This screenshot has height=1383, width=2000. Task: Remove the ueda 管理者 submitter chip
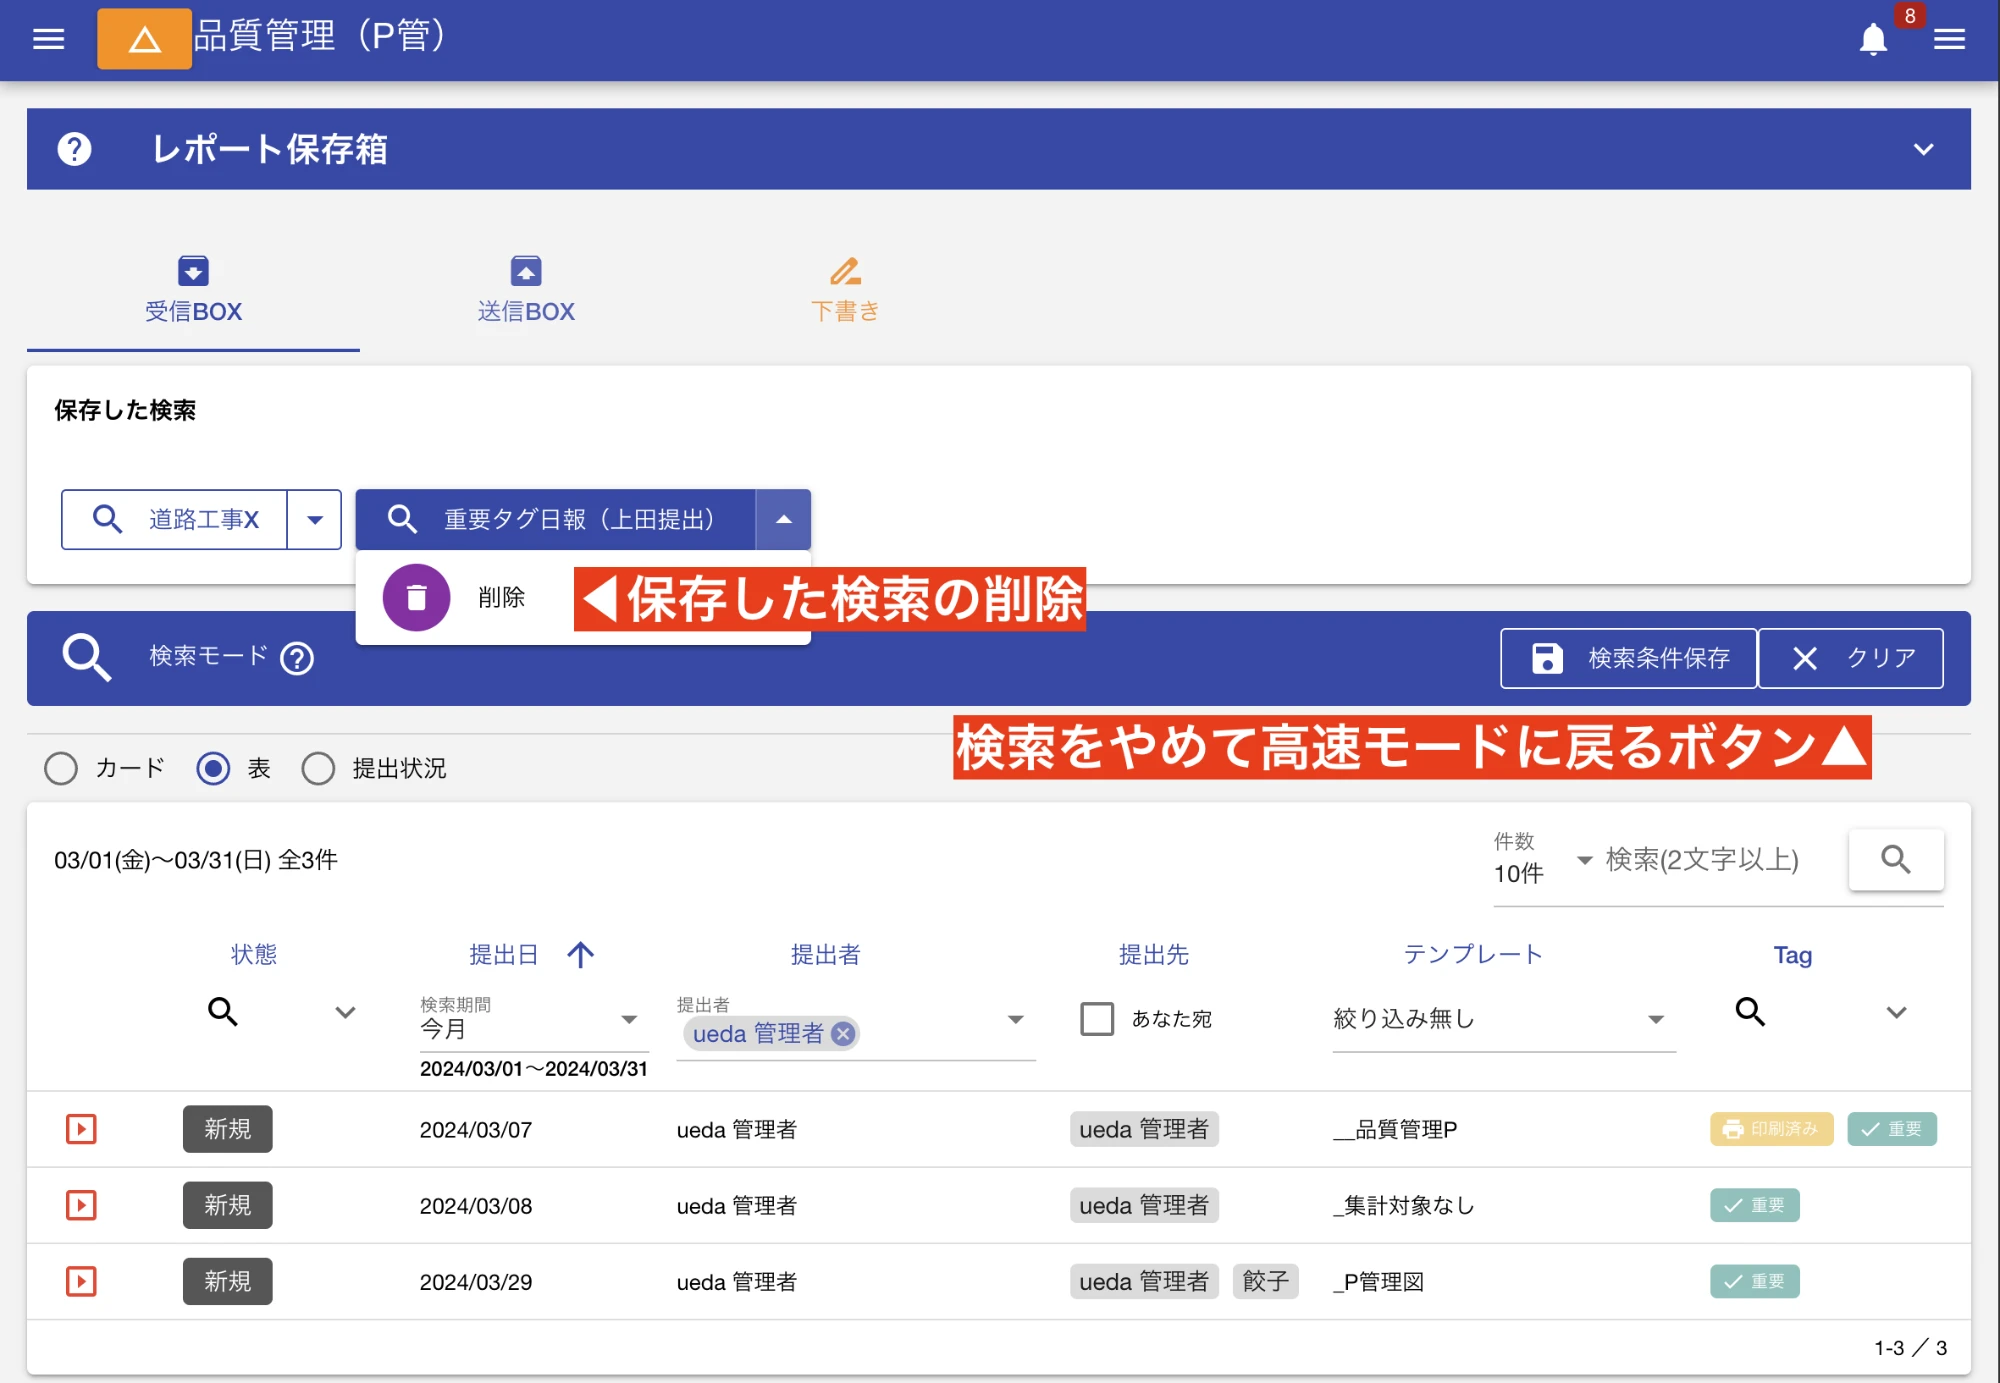click(x=844, y=1033)
